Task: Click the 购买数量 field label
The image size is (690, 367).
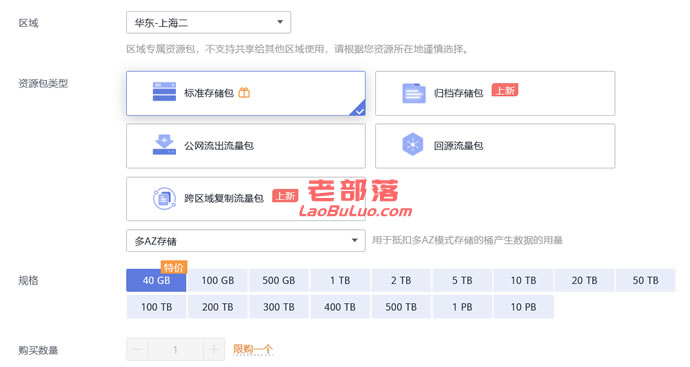Action: tap(38, 350)
